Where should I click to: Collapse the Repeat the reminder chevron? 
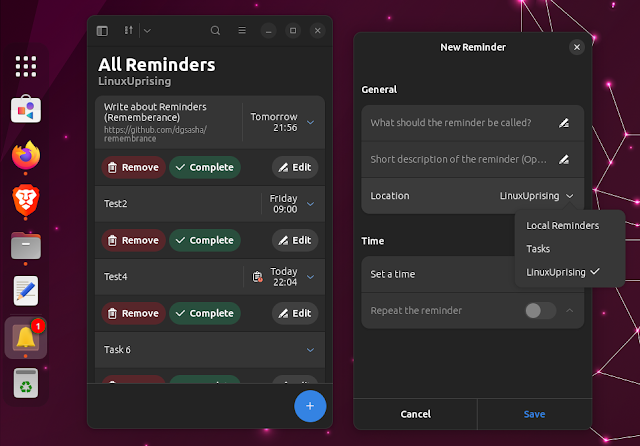click(x=570, y=311)
